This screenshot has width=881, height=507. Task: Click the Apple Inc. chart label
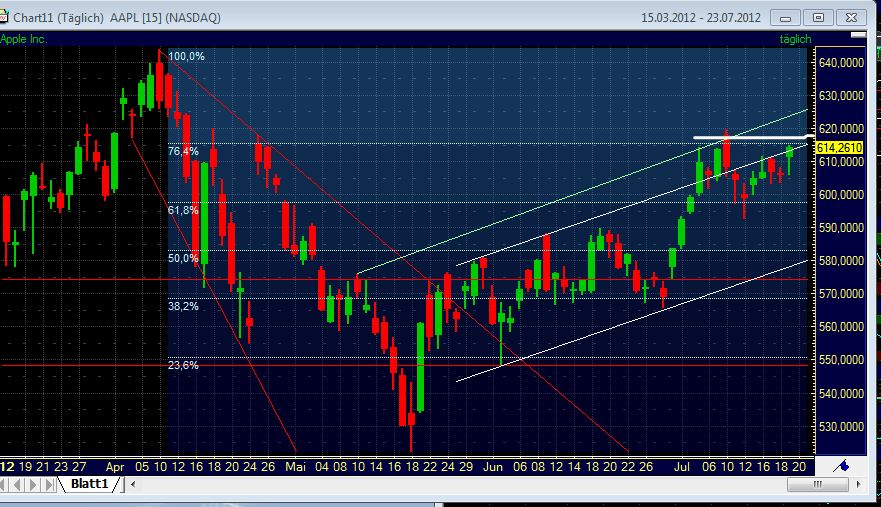(24, 39)
